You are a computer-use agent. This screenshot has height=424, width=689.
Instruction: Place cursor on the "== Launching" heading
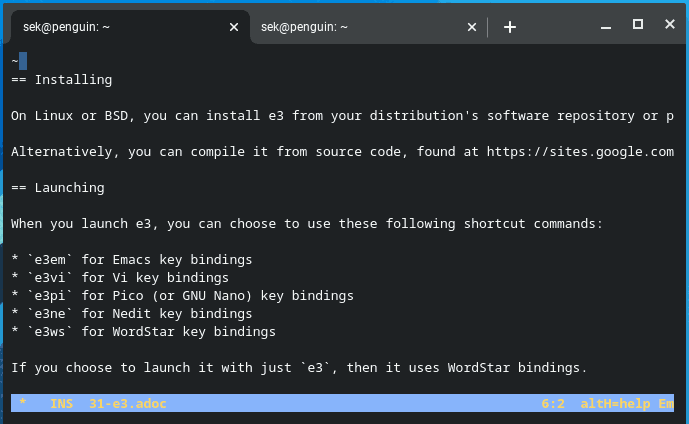coord(58,188)
